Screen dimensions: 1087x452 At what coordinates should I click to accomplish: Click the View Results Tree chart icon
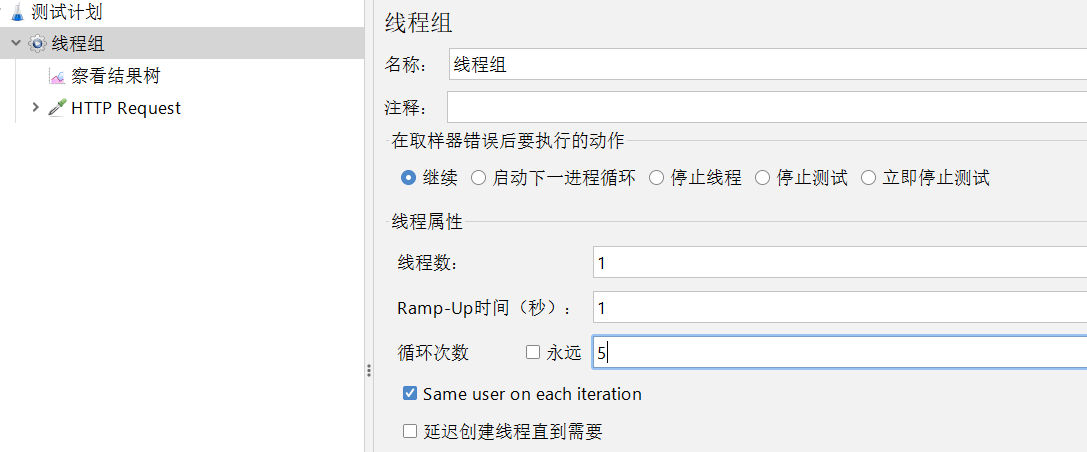pos(57,76)
